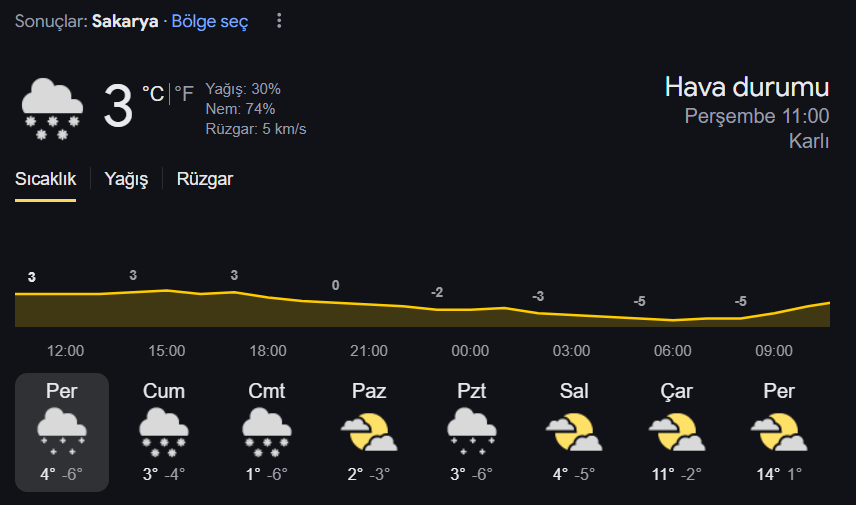Switch to the Rüzgar tab

click(x=205, y=179)
